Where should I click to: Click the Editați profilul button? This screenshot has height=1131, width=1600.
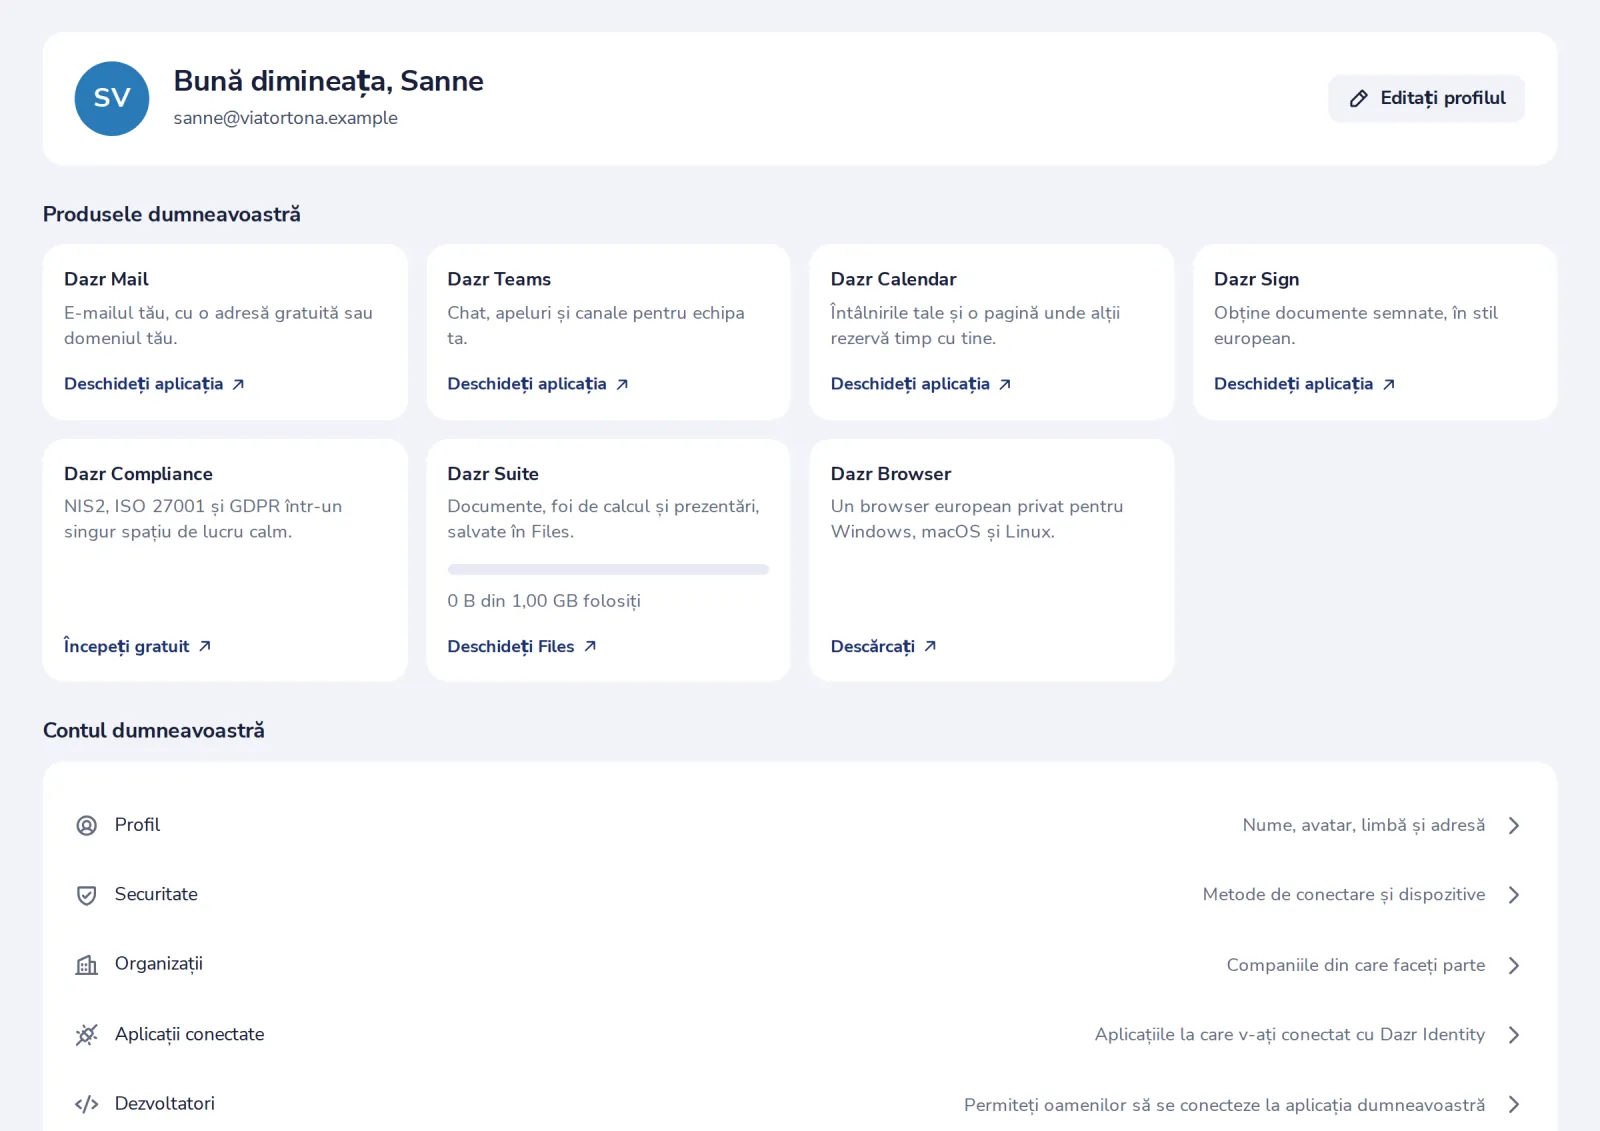pyautogui.click(x=1426, y=98)
